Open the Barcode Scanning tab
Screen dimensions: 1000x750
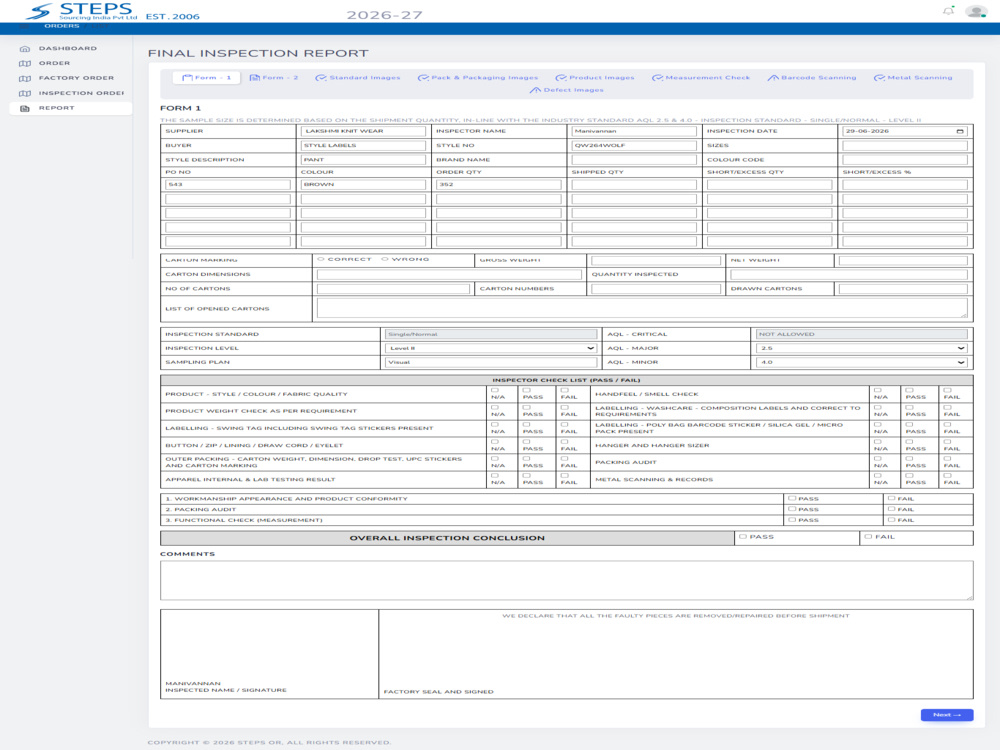pyautogui.click(x=812, y=78)
